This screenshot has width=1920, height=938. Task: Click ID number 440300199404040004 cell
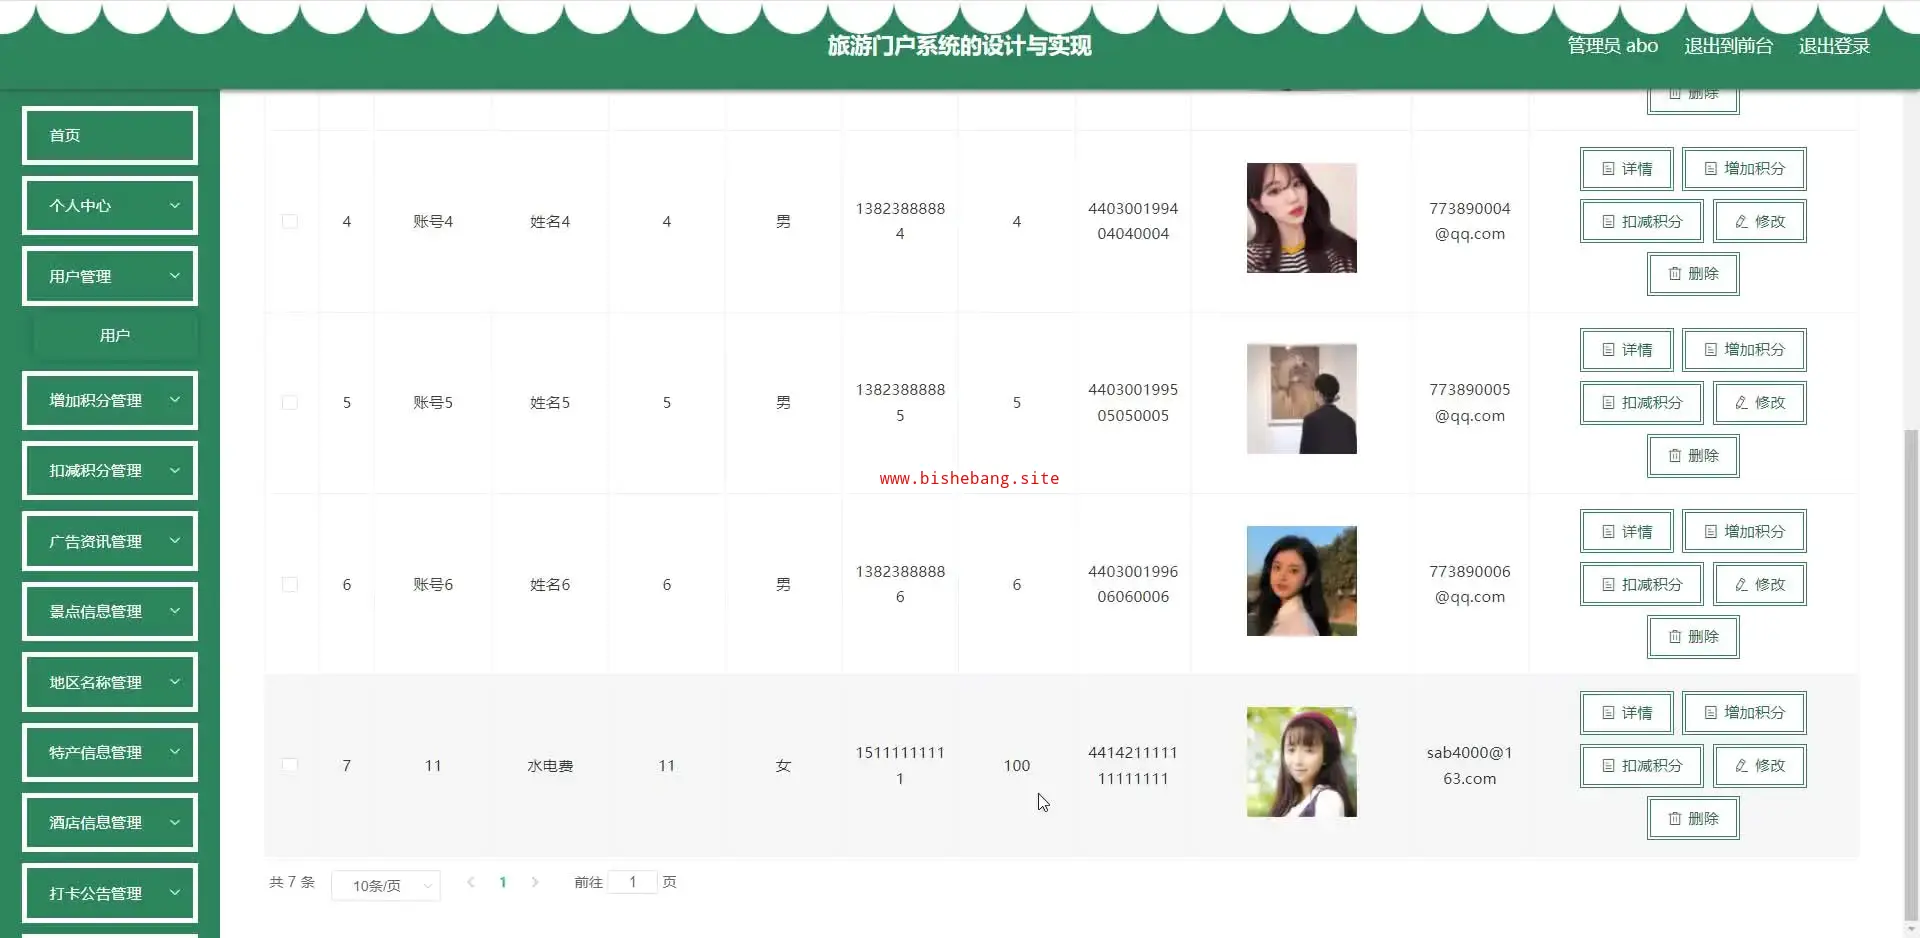click(1133, 221)
